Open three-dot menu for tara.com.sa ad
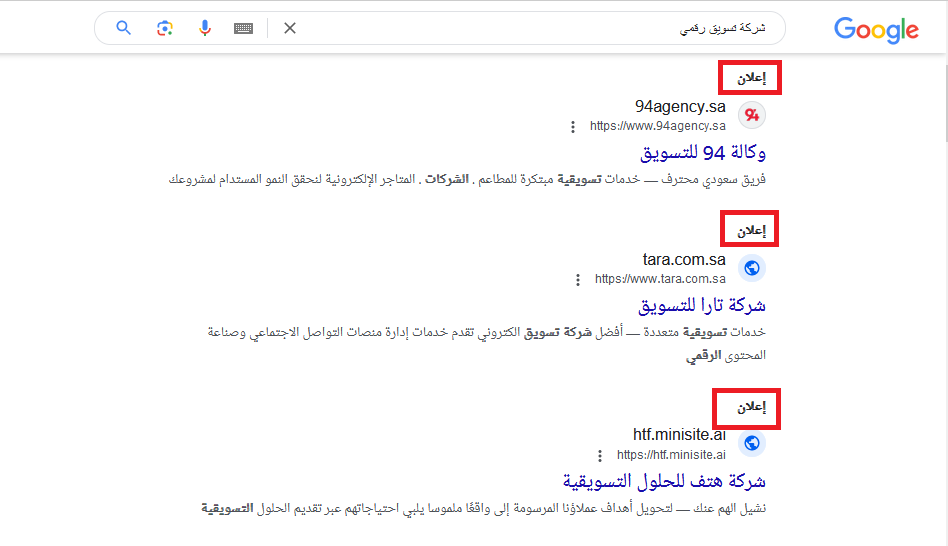Screen dimensions: 948x546 tap(578, 280)
